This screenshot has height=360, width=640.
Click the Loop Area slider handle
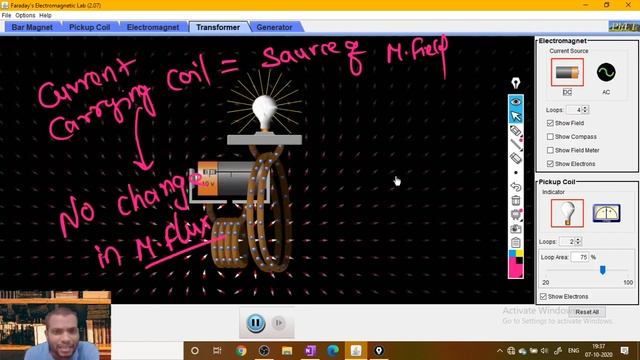(602, 270)
